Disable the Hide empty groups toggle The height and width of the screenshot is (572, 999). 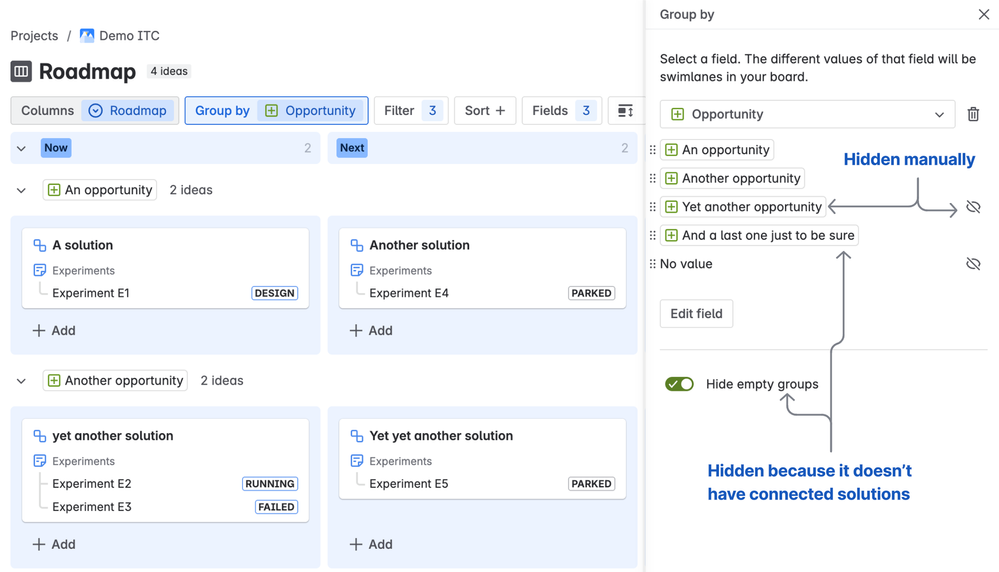pyautogui.click(x=679, y=384)
